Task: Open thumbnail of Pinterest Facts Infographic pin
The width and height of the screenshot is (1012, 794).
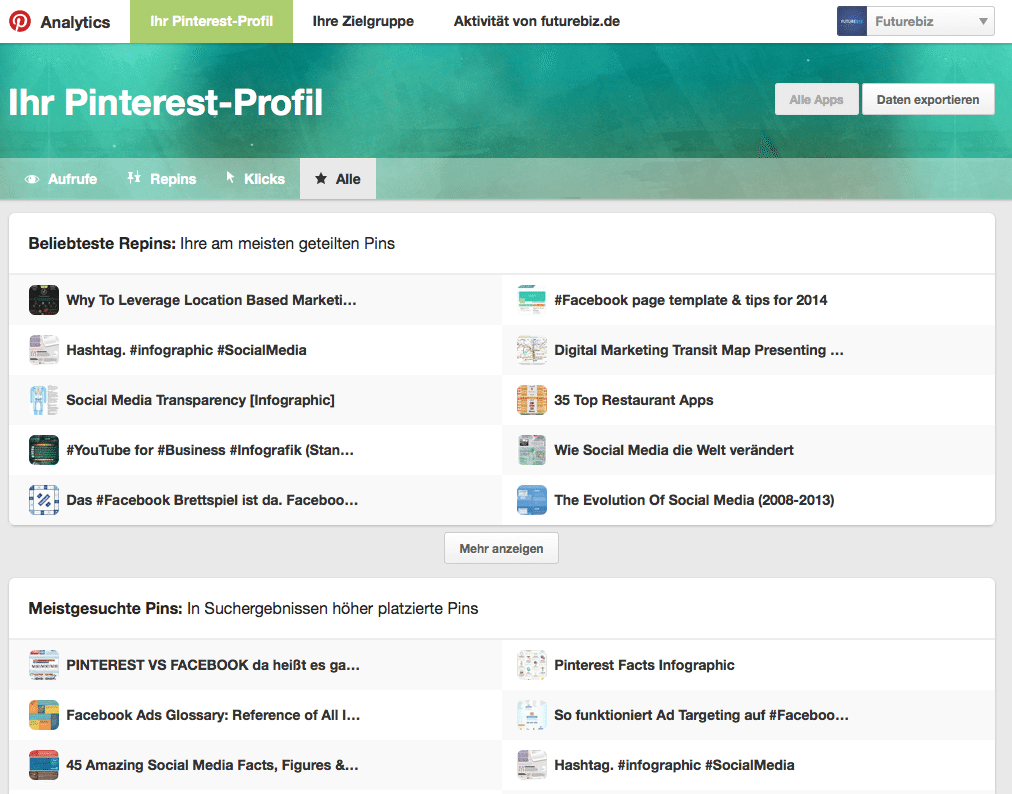Action: point(532,665)
